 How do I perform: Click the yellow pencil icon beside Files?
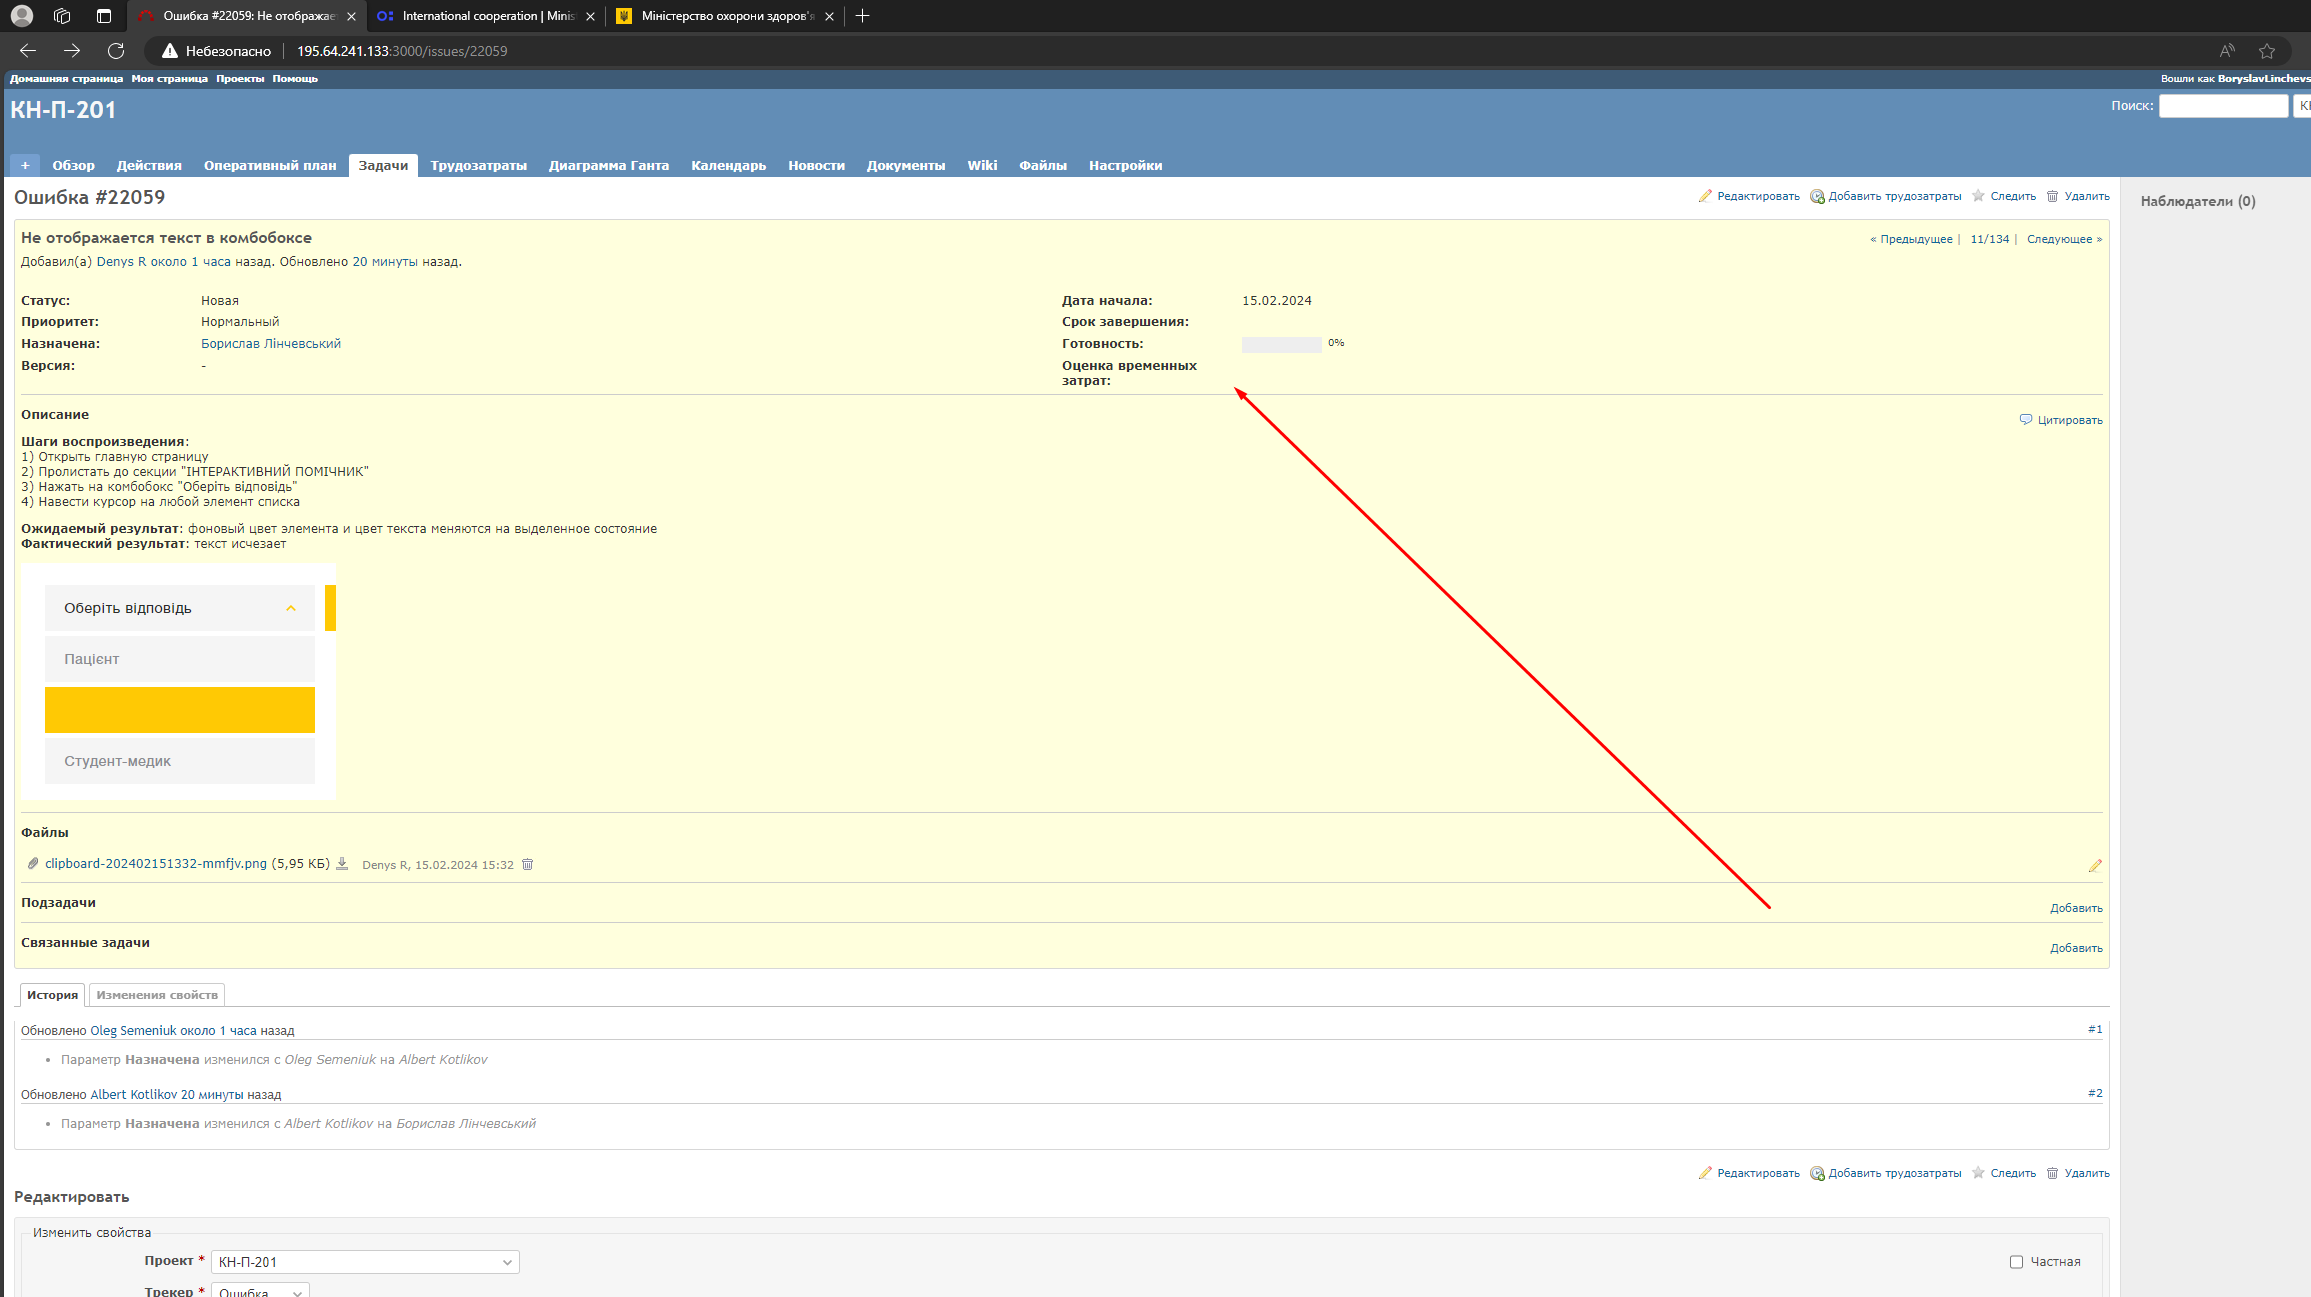pos(2095,865)
